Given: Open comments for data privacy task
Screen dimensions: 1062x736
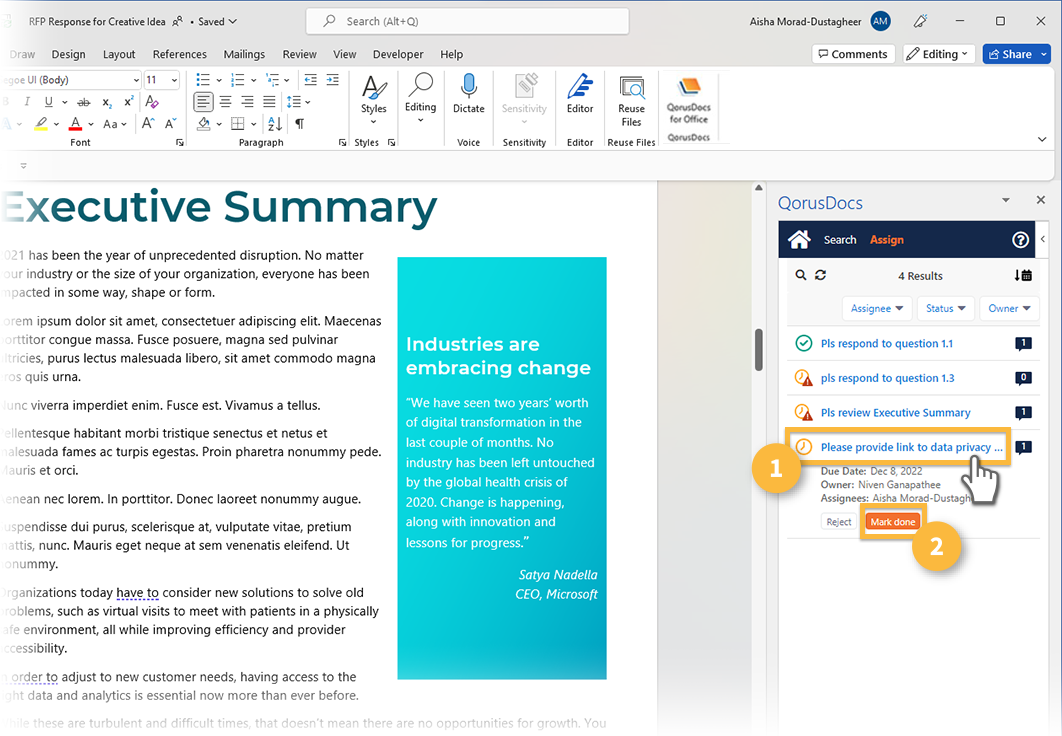Looking at the screenshot, I should pos(1024,448).
